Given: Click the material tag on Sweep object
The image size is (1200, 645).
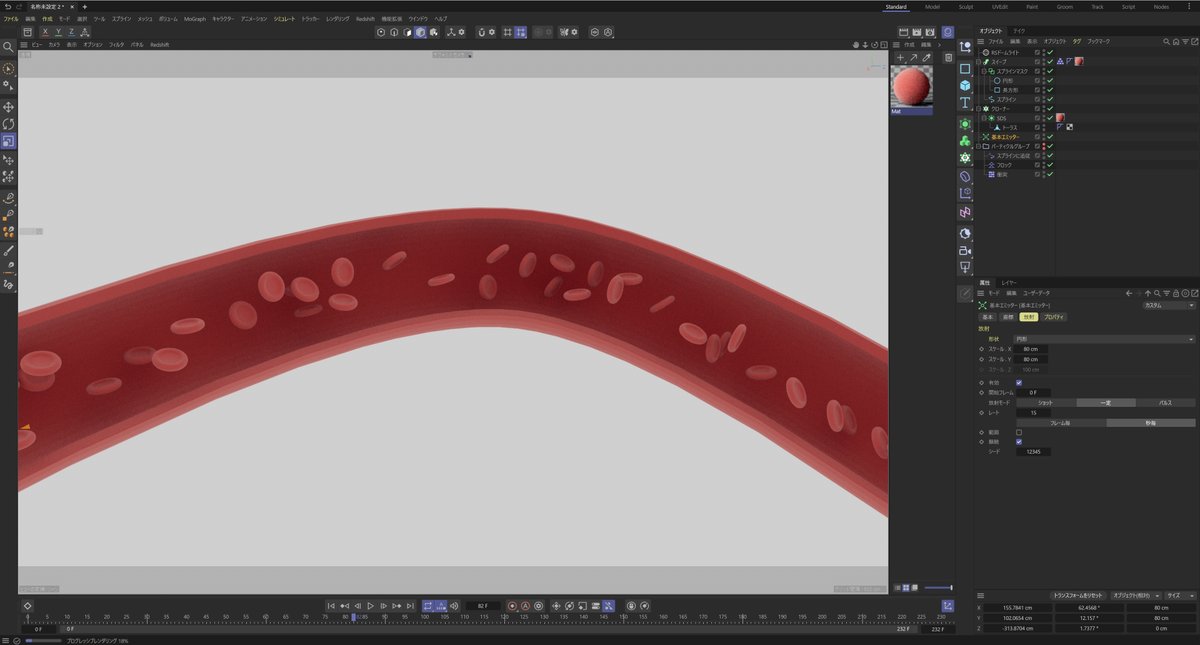Looking at the screenshot, I should click(1080, 61).
